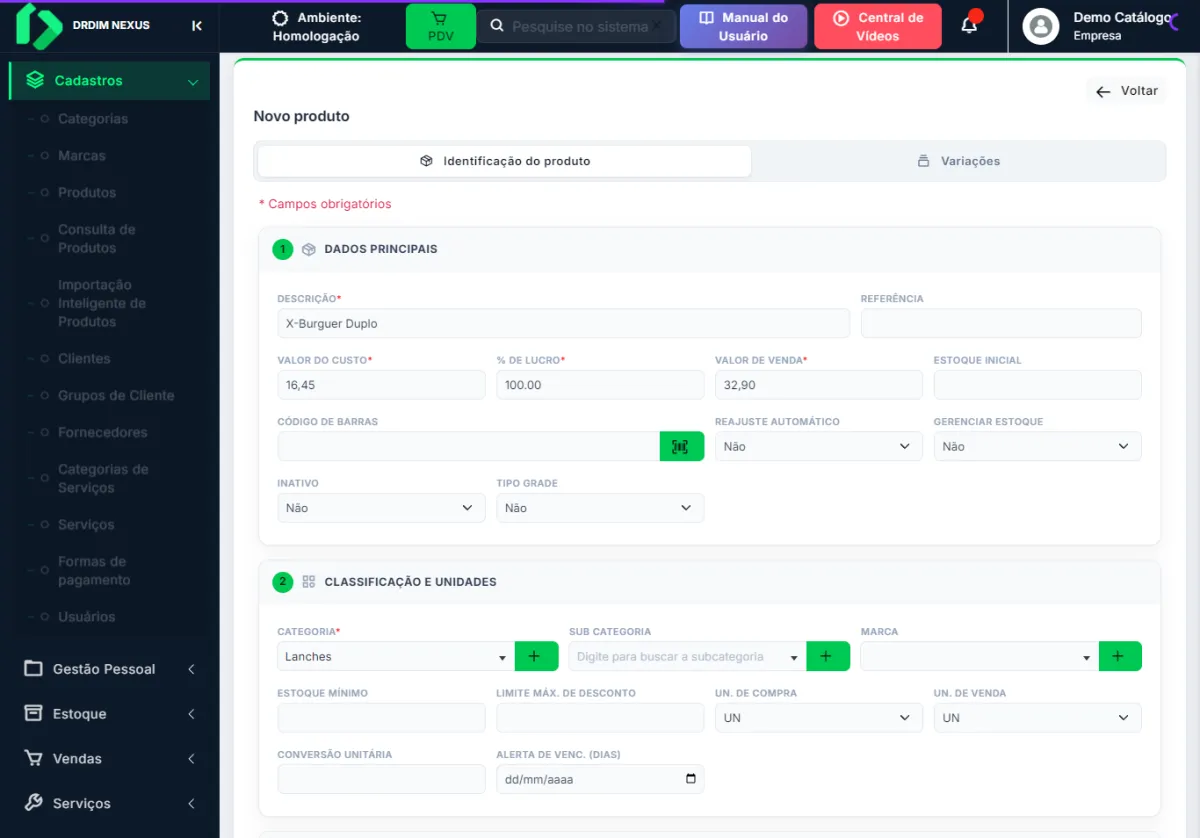Open the Reajuste Automático dropdown
The height and width of the screenshot is (838, 1200).
click(818, 446)
